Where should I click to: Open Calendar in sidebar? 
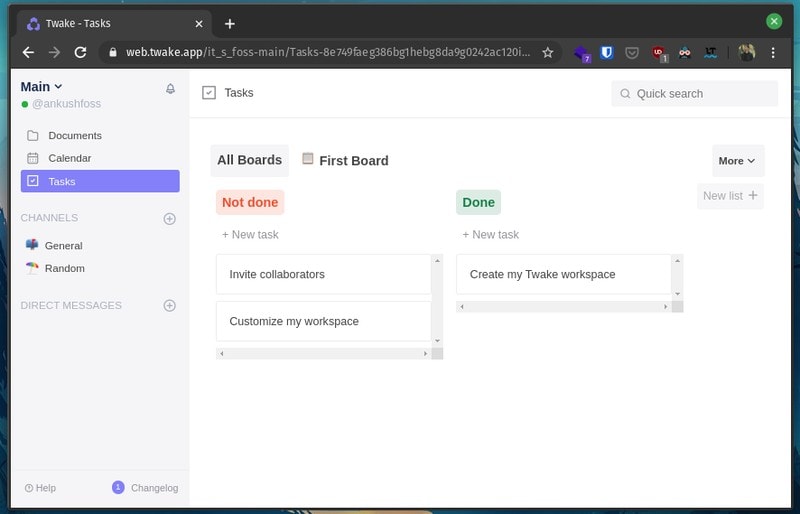pos(100,158)
